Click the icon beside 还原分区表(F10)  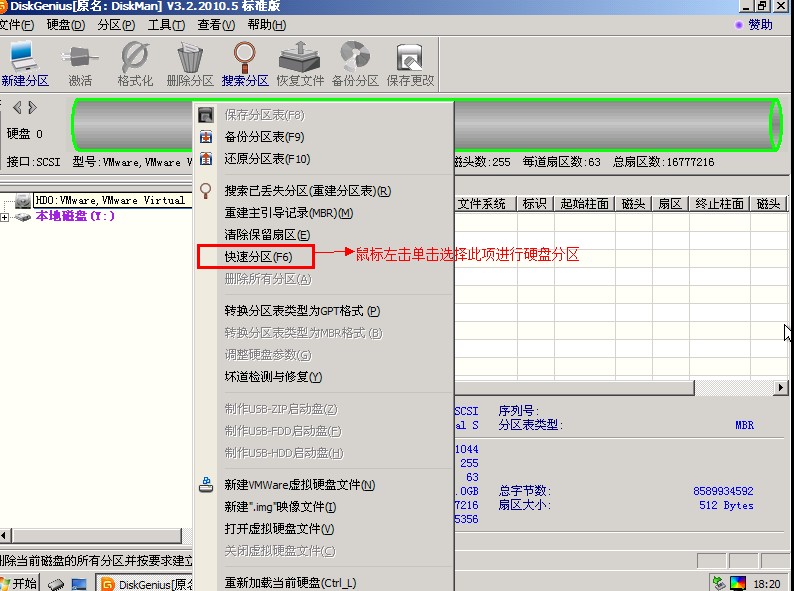click(x=206, y=159)
